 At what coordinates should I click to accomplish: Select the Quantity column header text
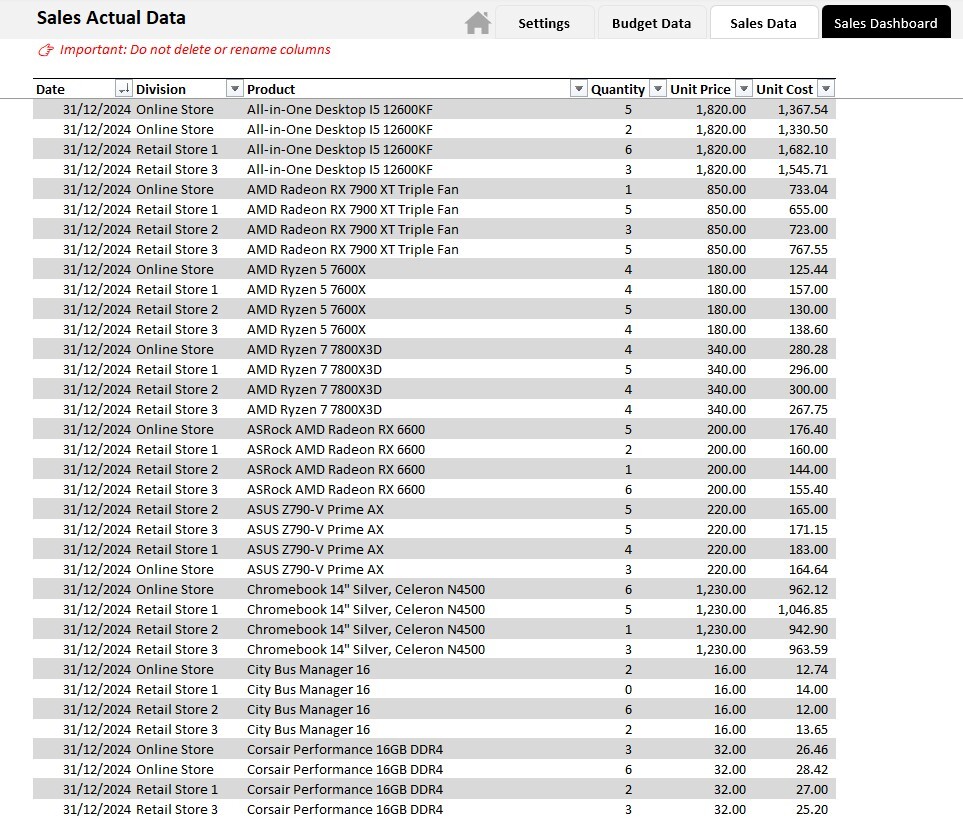(x=618, y=90)
